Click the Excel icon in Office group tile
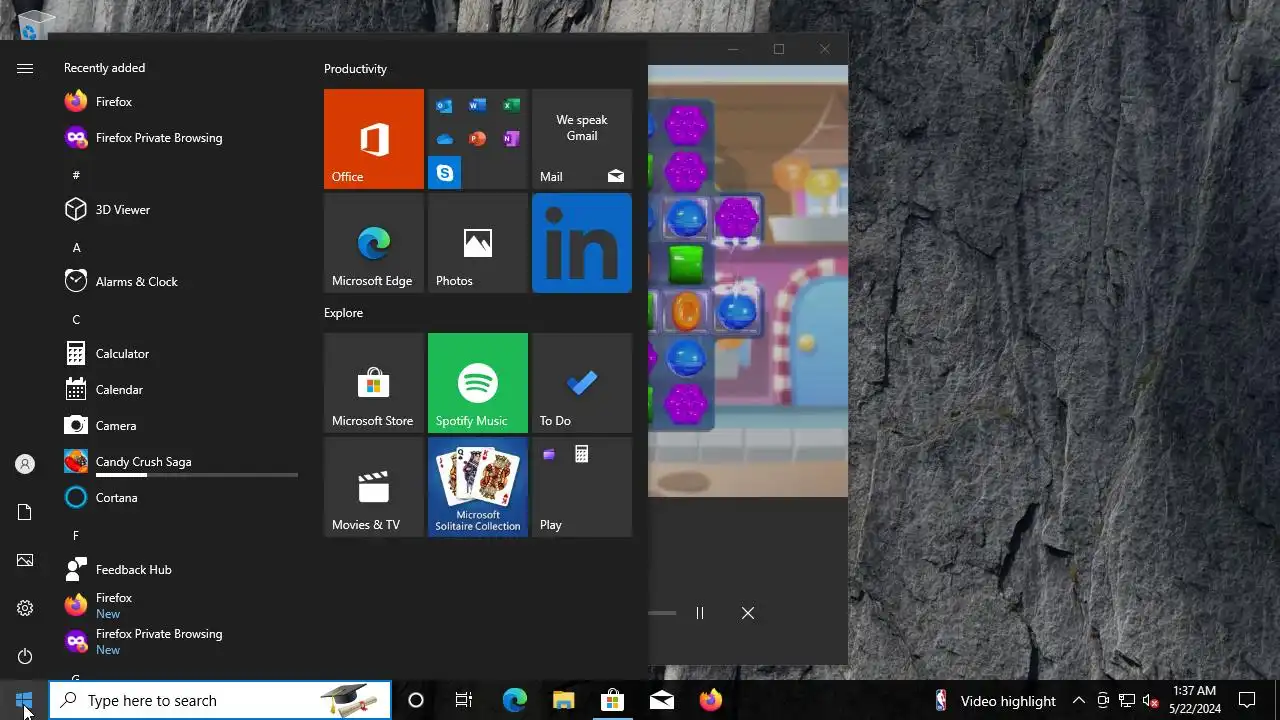1280x720 pixels. [x=511, y=106]
